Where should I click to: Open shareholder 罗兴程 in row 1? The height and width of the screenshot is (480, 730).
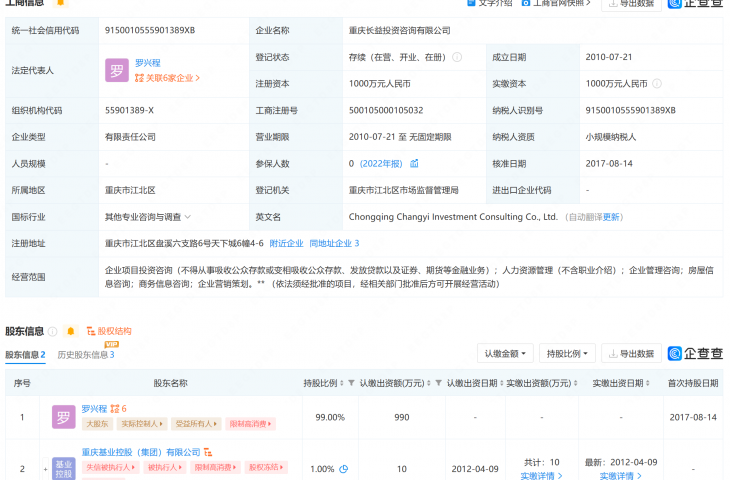click(94, 409)
